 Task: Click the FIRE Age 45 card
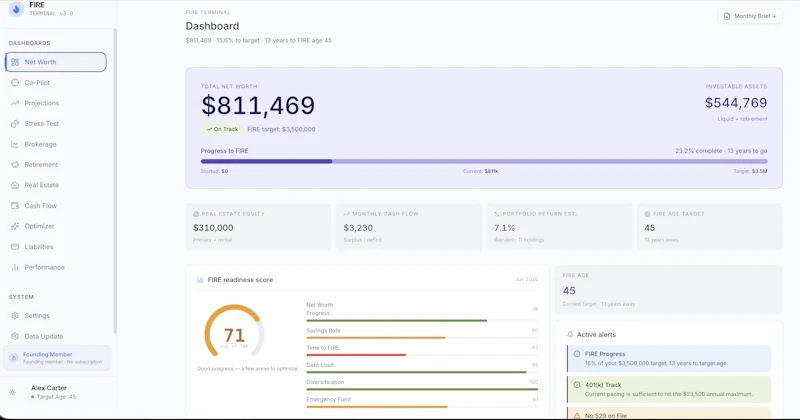point(668,289)
